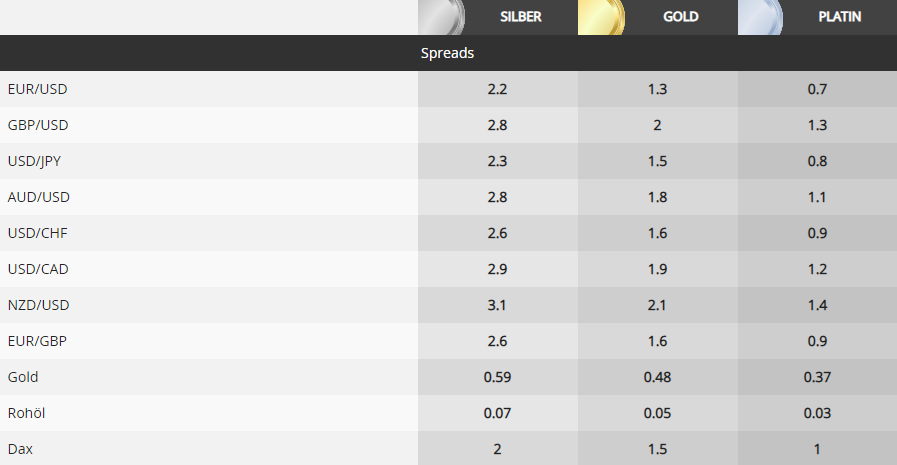Click Gold row Silber spread 0.59
The width and height of the screenshot is (897, 465).
pyautogui.click(x=497, y=377)
